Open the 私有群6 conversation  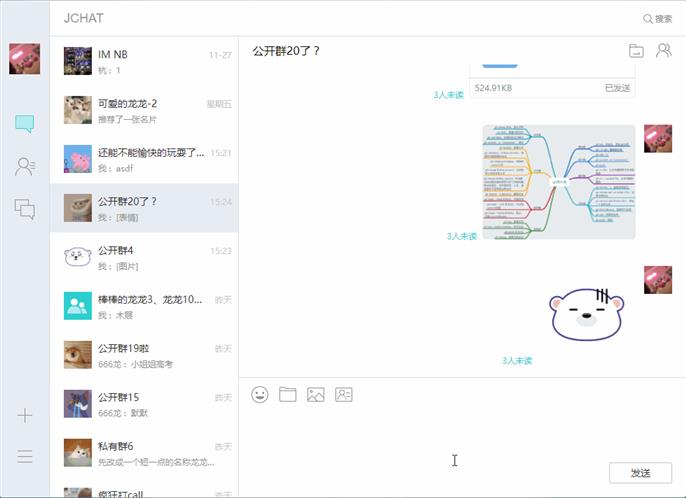point(144,453)
